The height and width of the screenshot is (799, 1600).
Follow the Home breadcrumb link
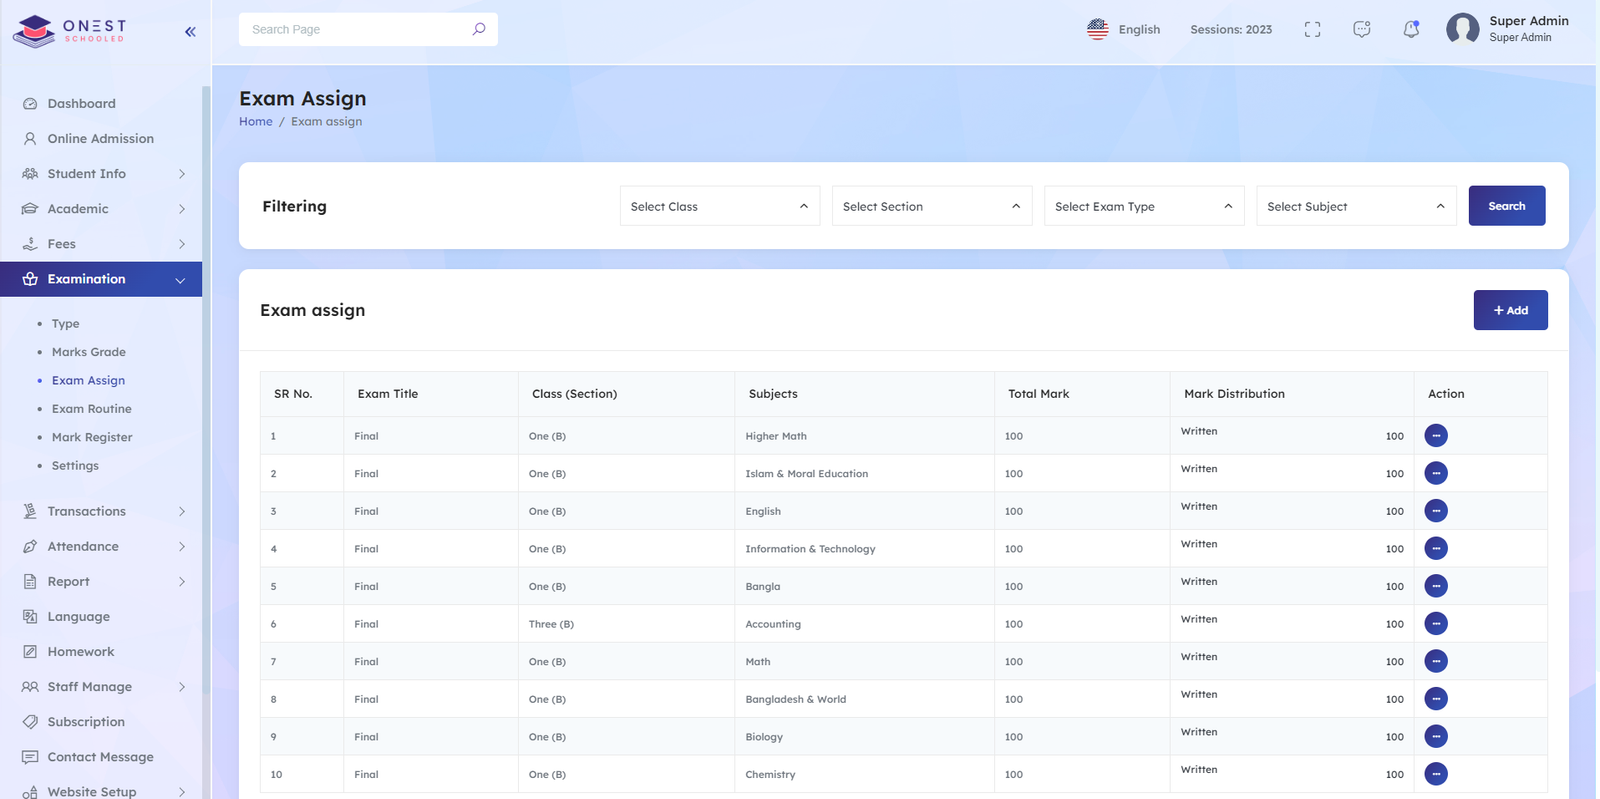tap(255, 122)
